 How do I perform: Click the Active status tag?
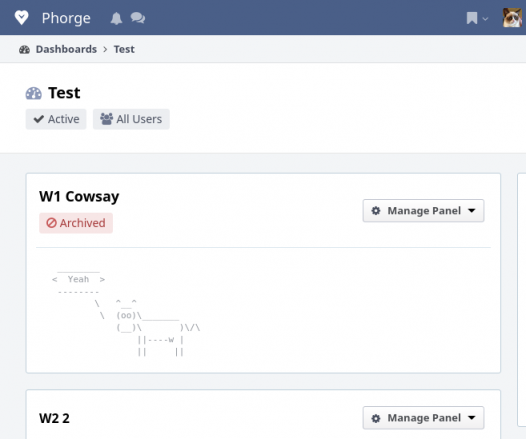[56, 119]
